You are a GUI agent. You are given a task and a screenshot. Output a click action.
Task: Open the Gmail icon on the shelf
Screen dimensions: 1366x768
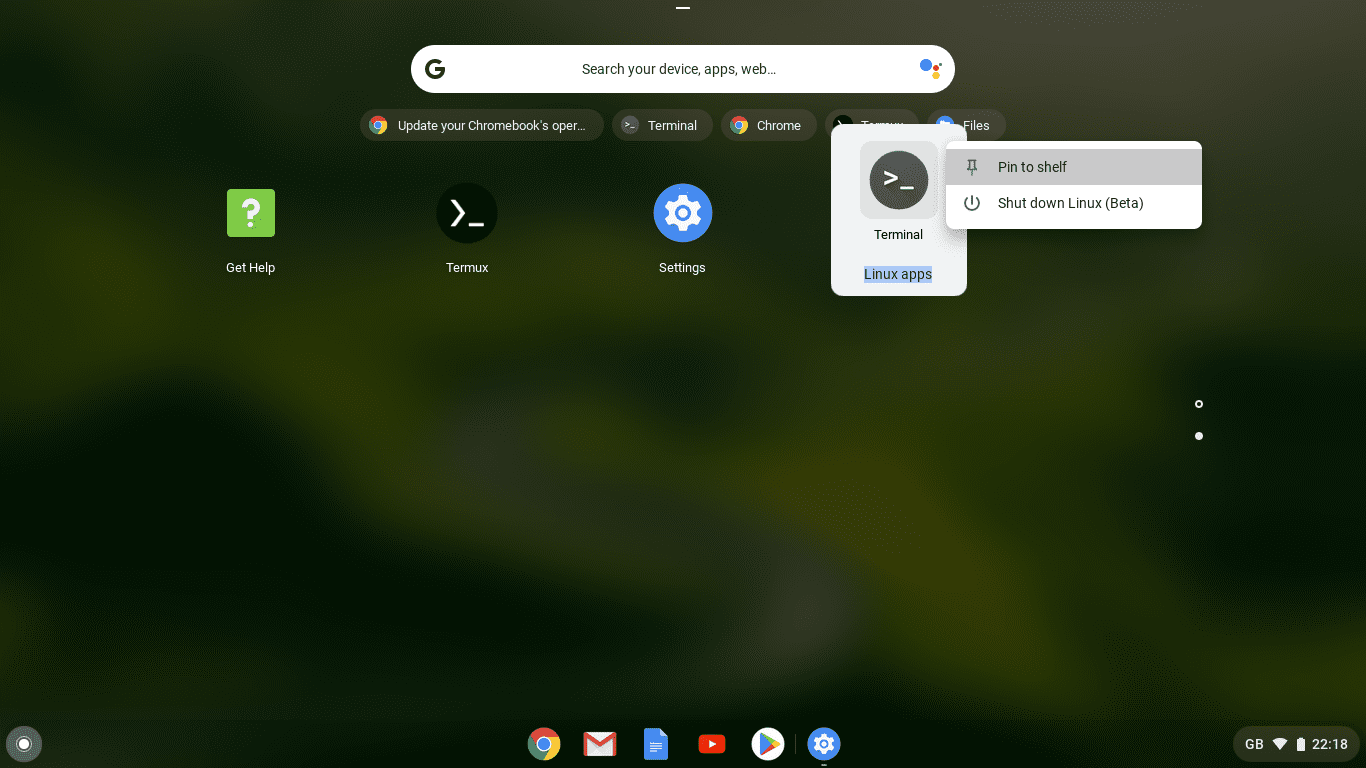click(599, 744)
